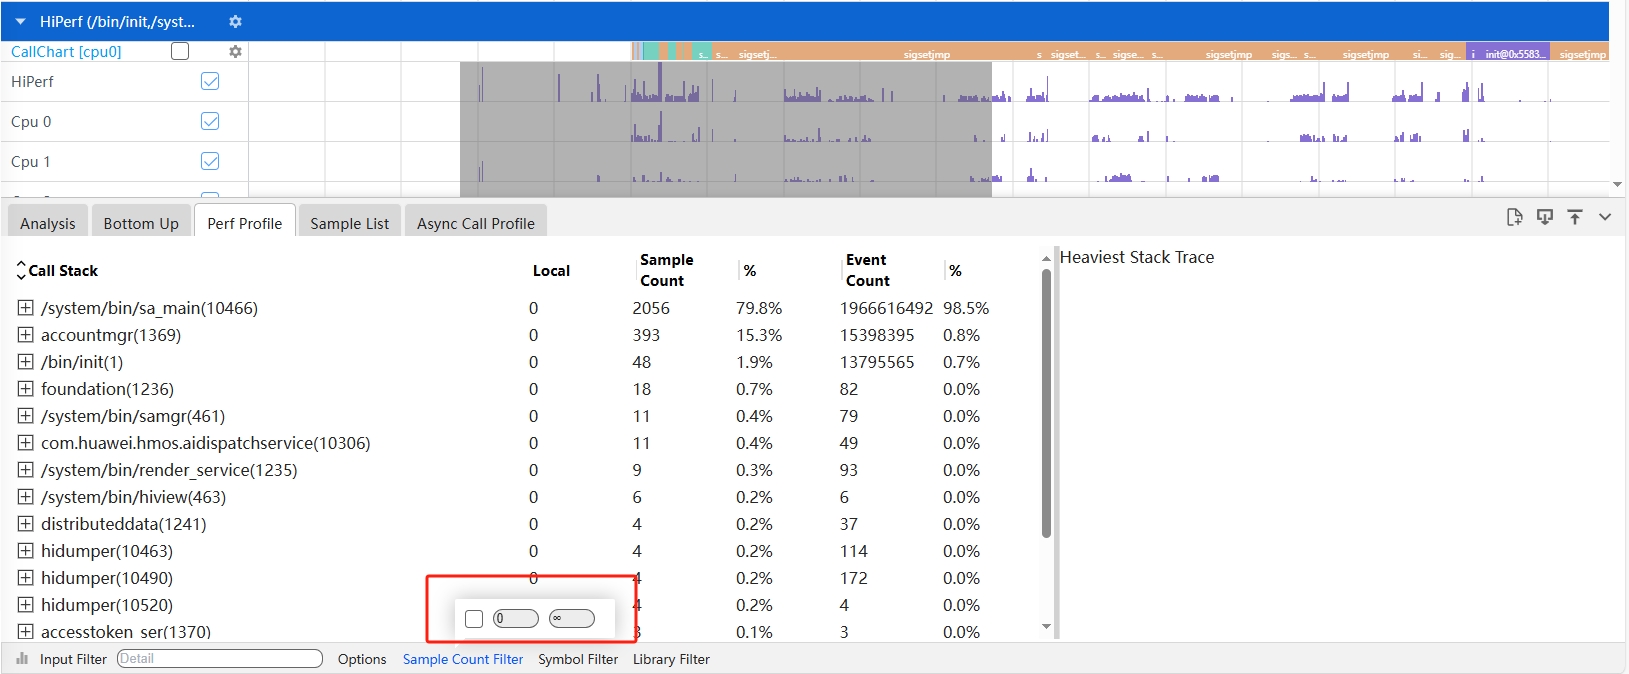Sort by Call Stack column arrows
1629x674 pixels.
click(21, 270)
